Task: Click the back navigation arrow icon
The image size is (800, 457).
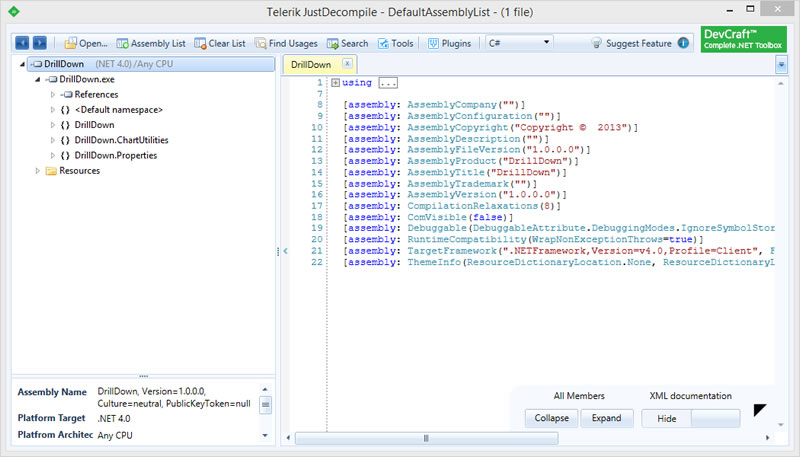Action: click(22, 43)
